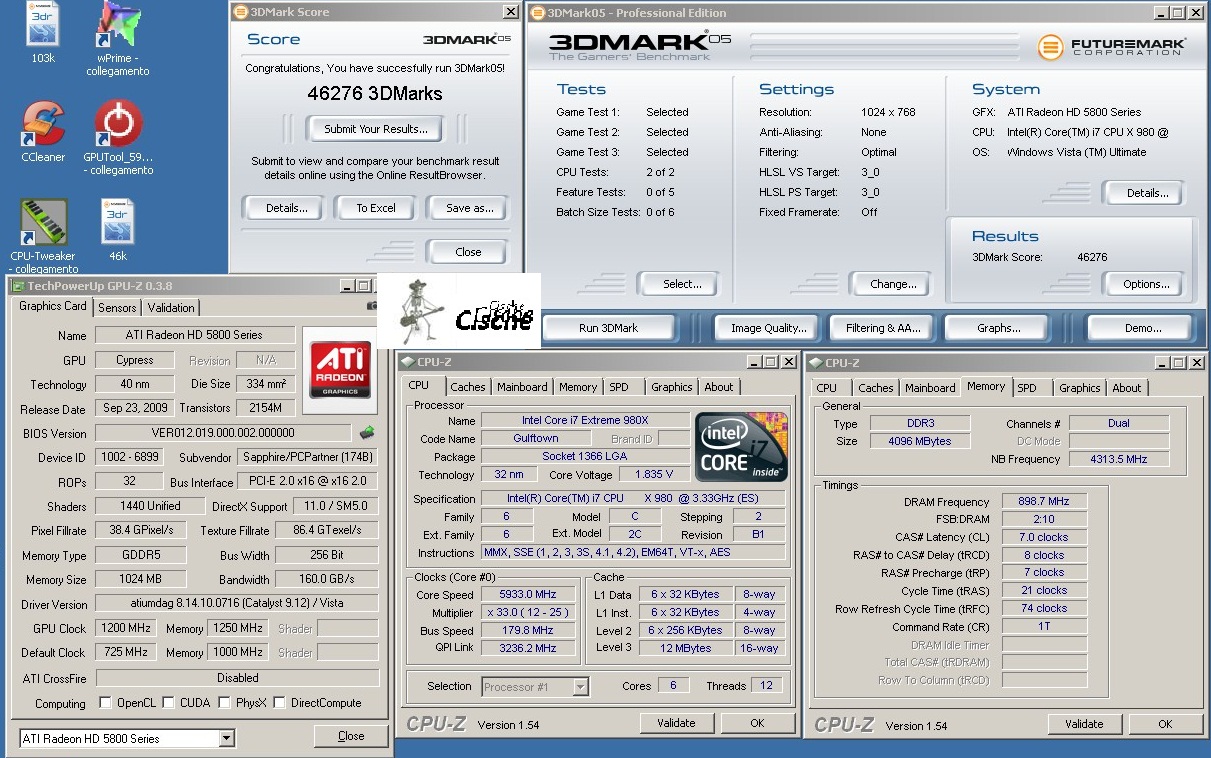The image size is (1211, 758).
Task: Click the GPU Clock 1200 MHz field
Action: pos(126,628)
